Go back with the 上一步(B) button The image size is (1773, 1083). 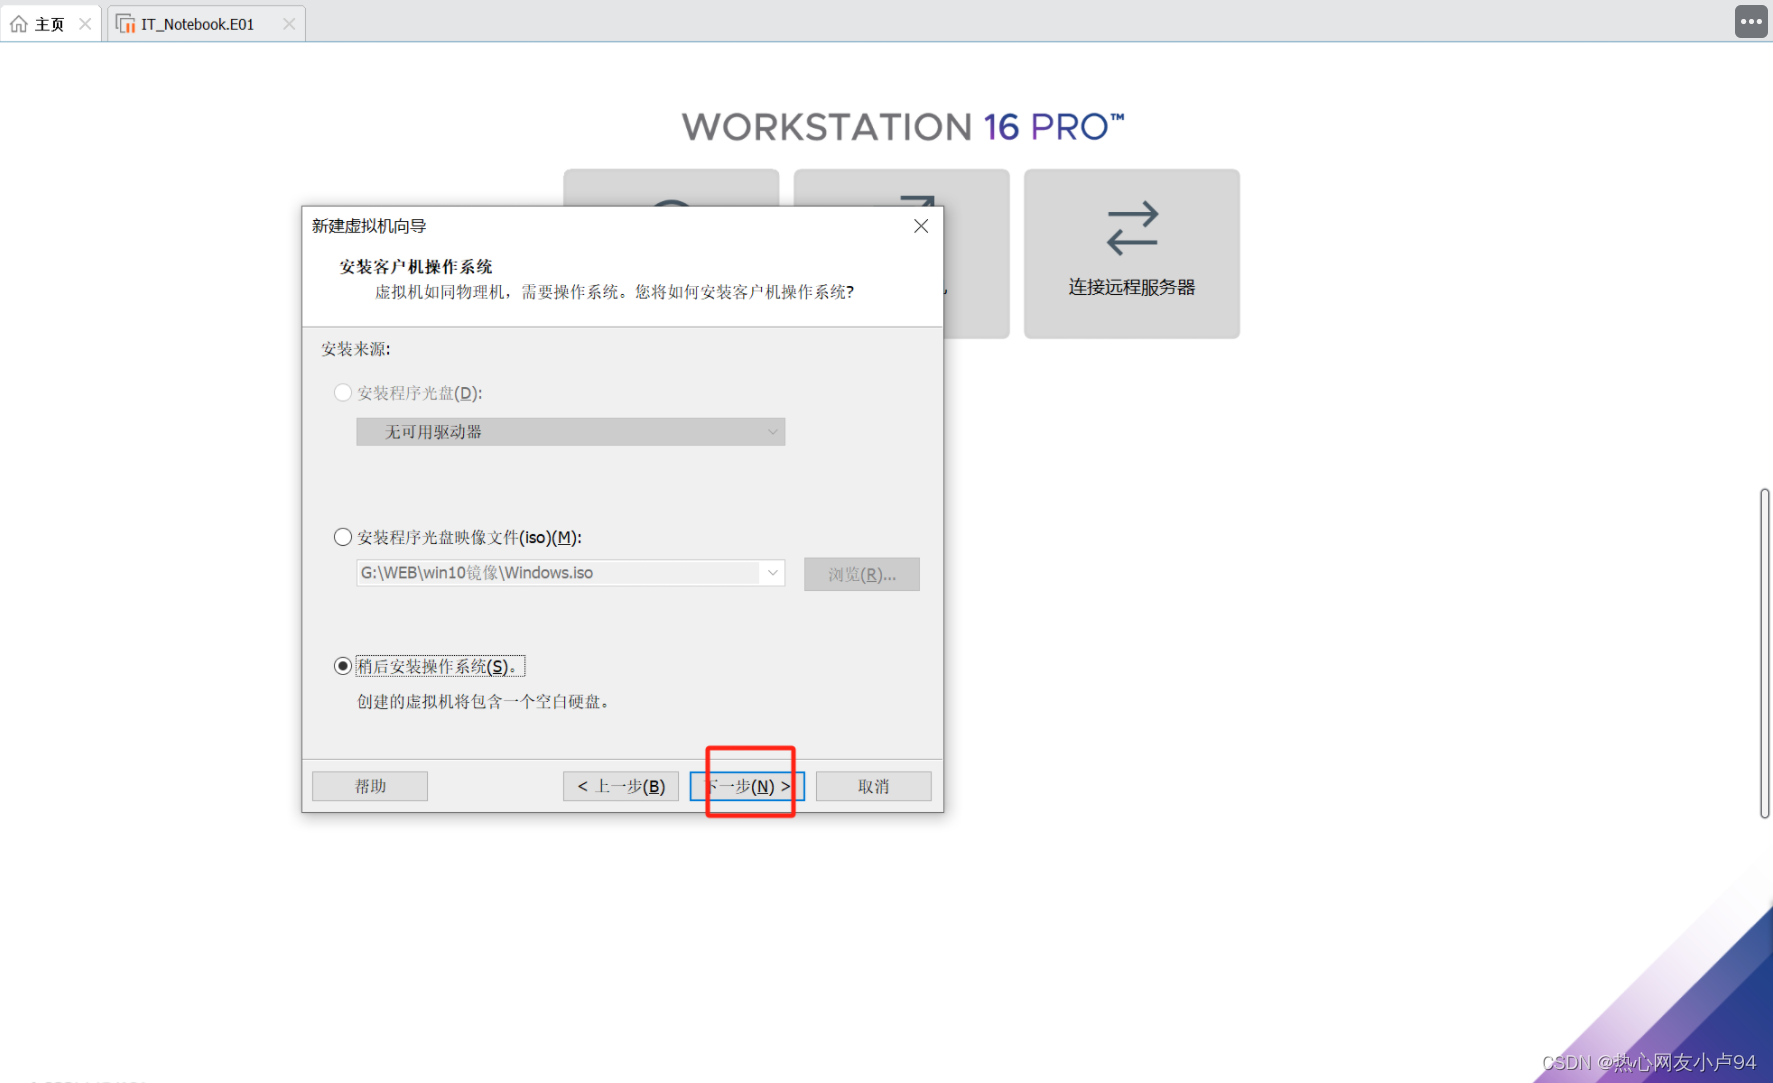click(x=621, y=786)
